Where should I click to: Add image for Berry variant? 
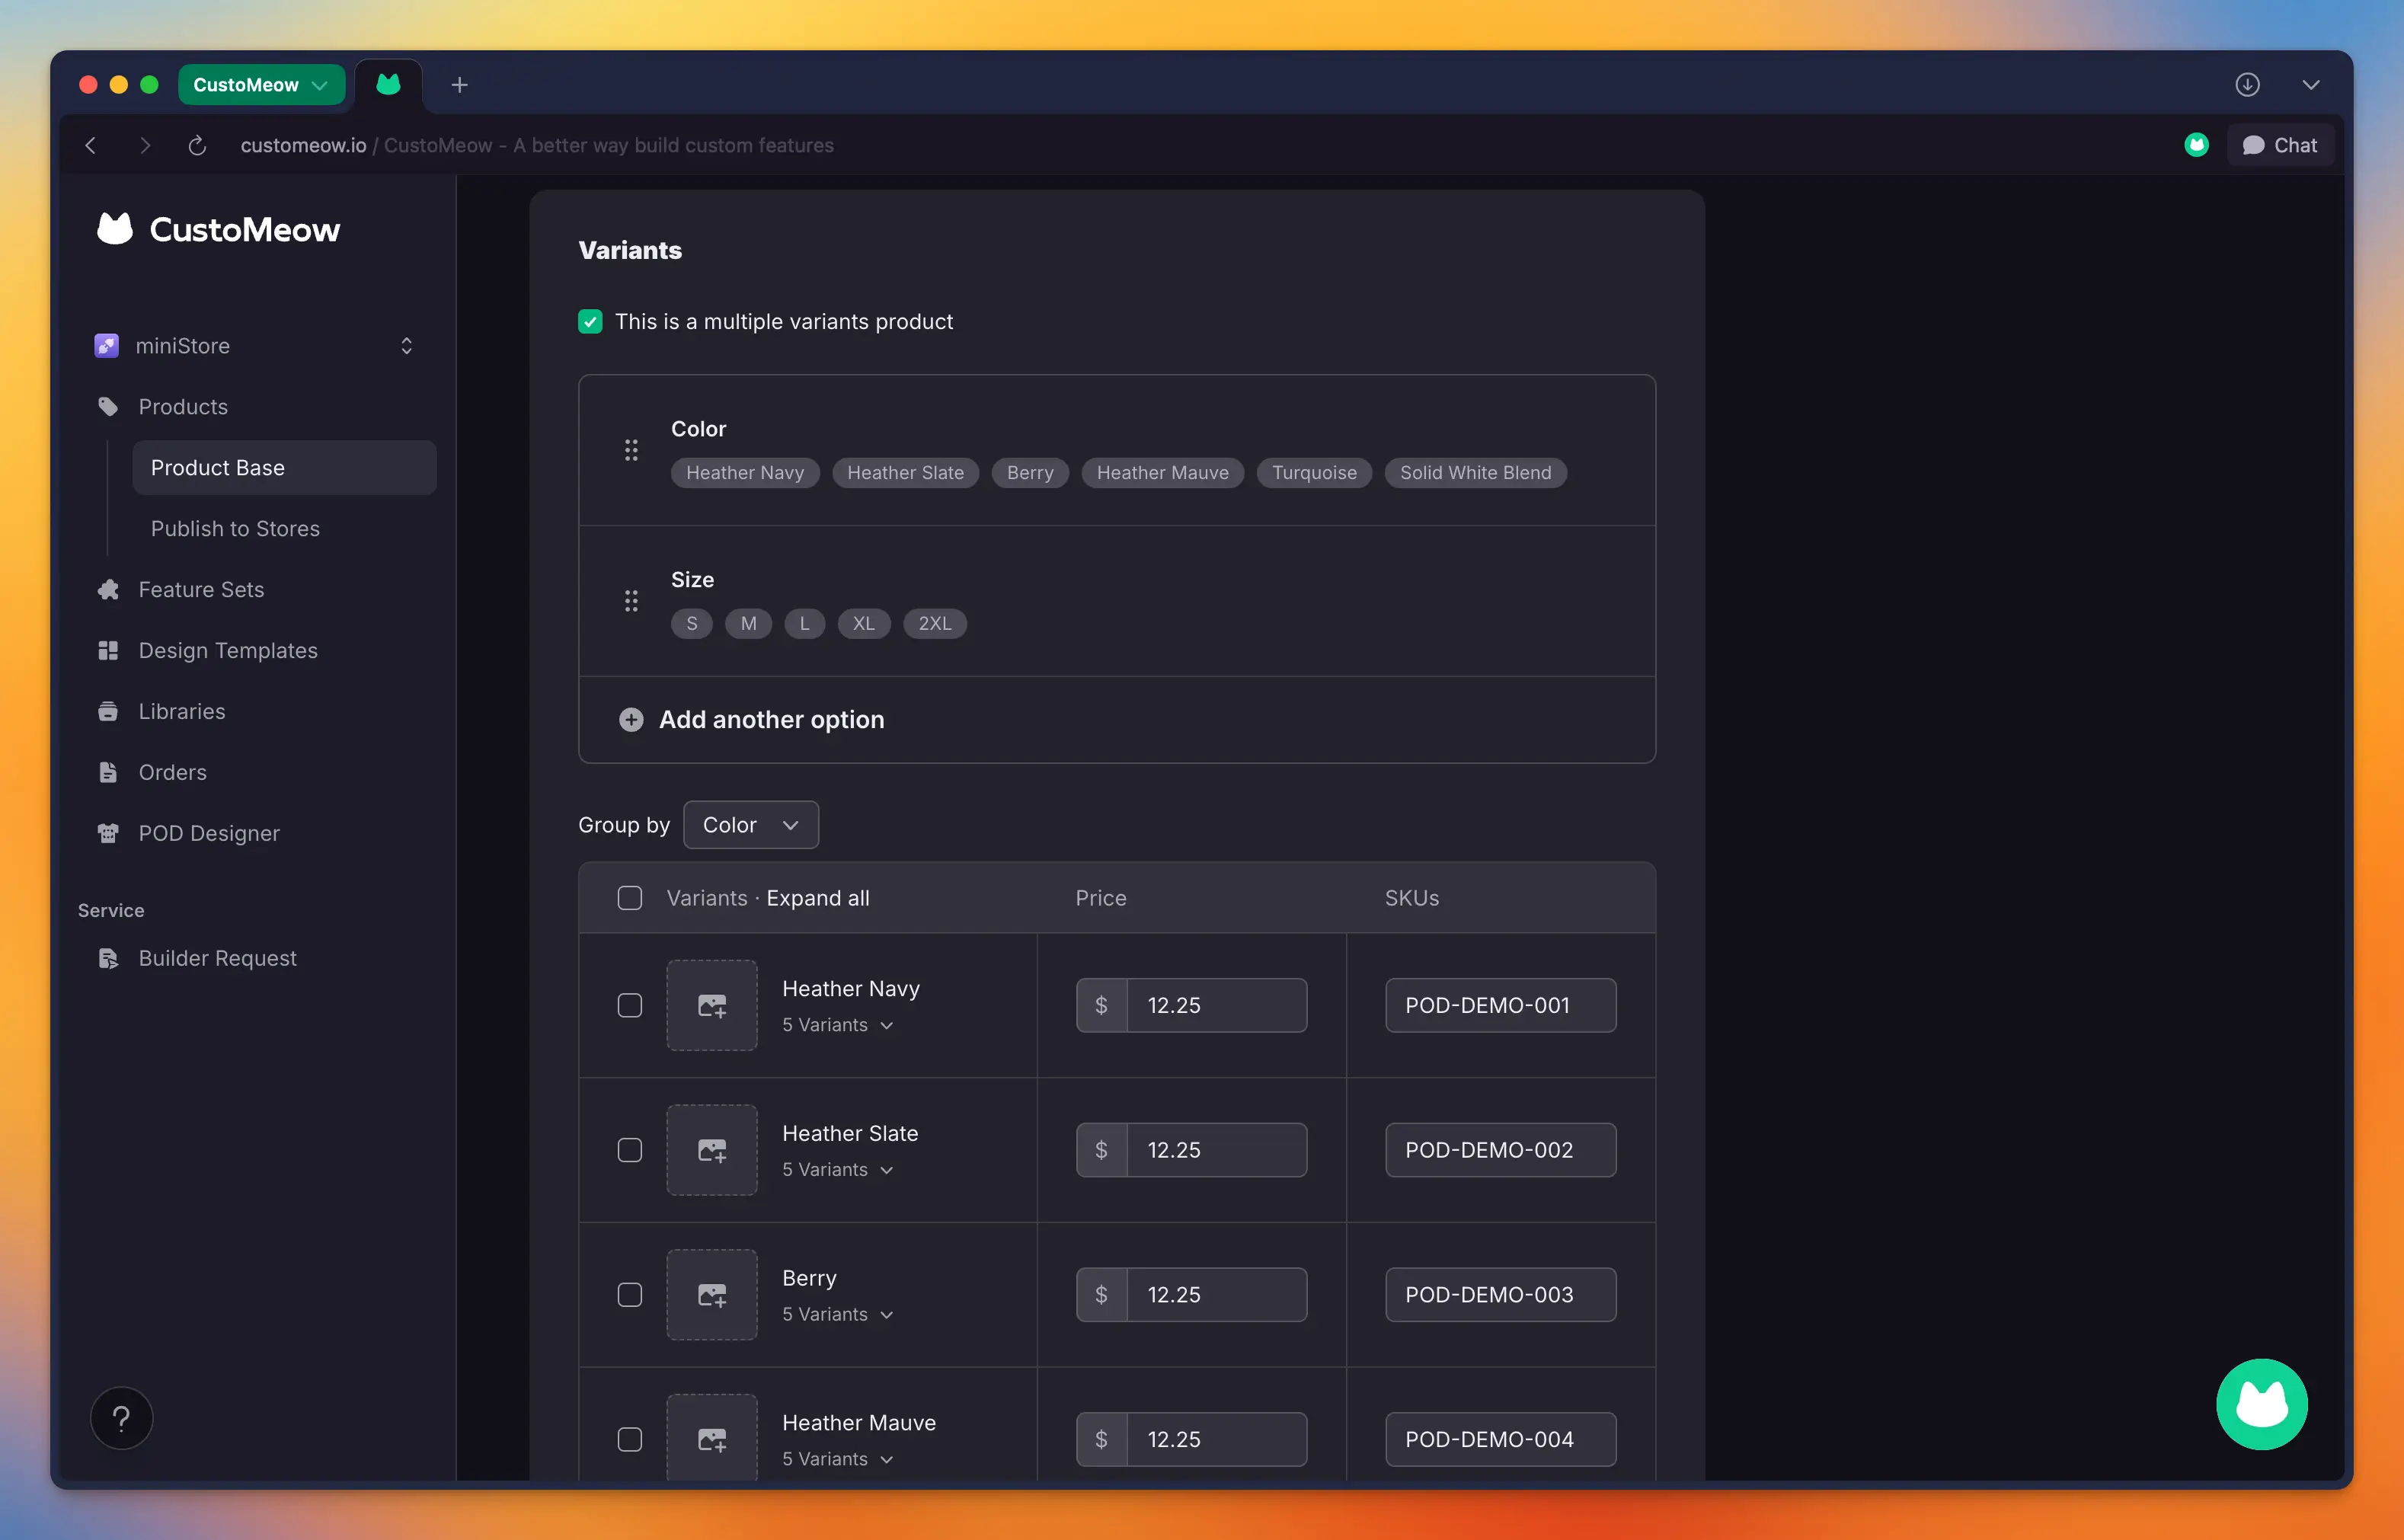pos(712,1295)
